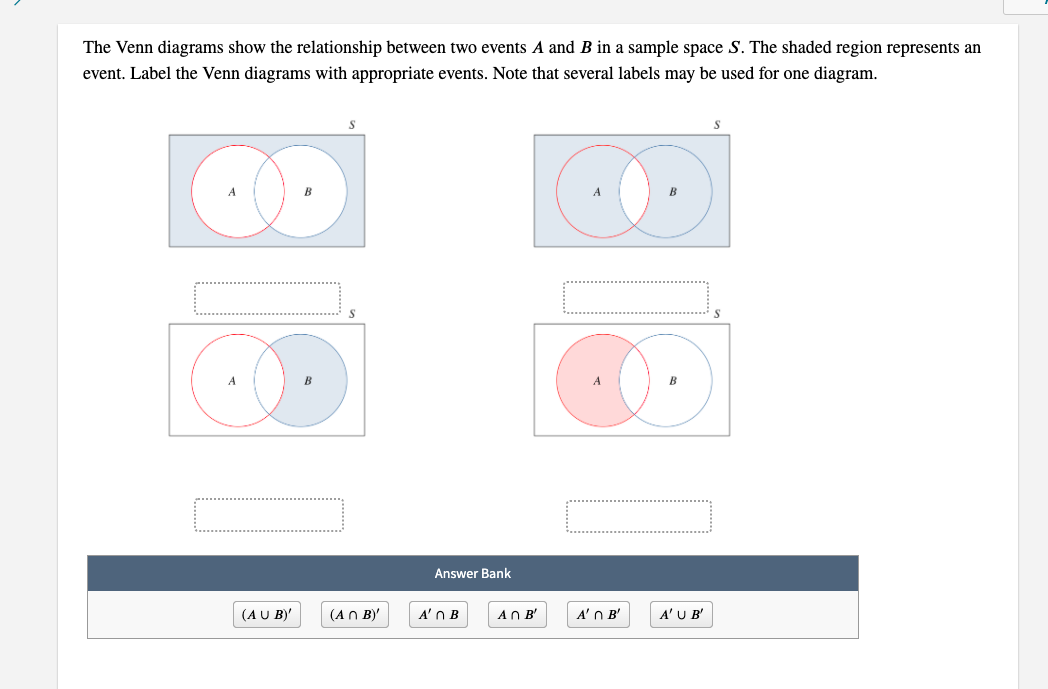Click the answer box under the bottom-right Venn diagram
Viewport: 1048px width, 689px height.
click(639, 515)
